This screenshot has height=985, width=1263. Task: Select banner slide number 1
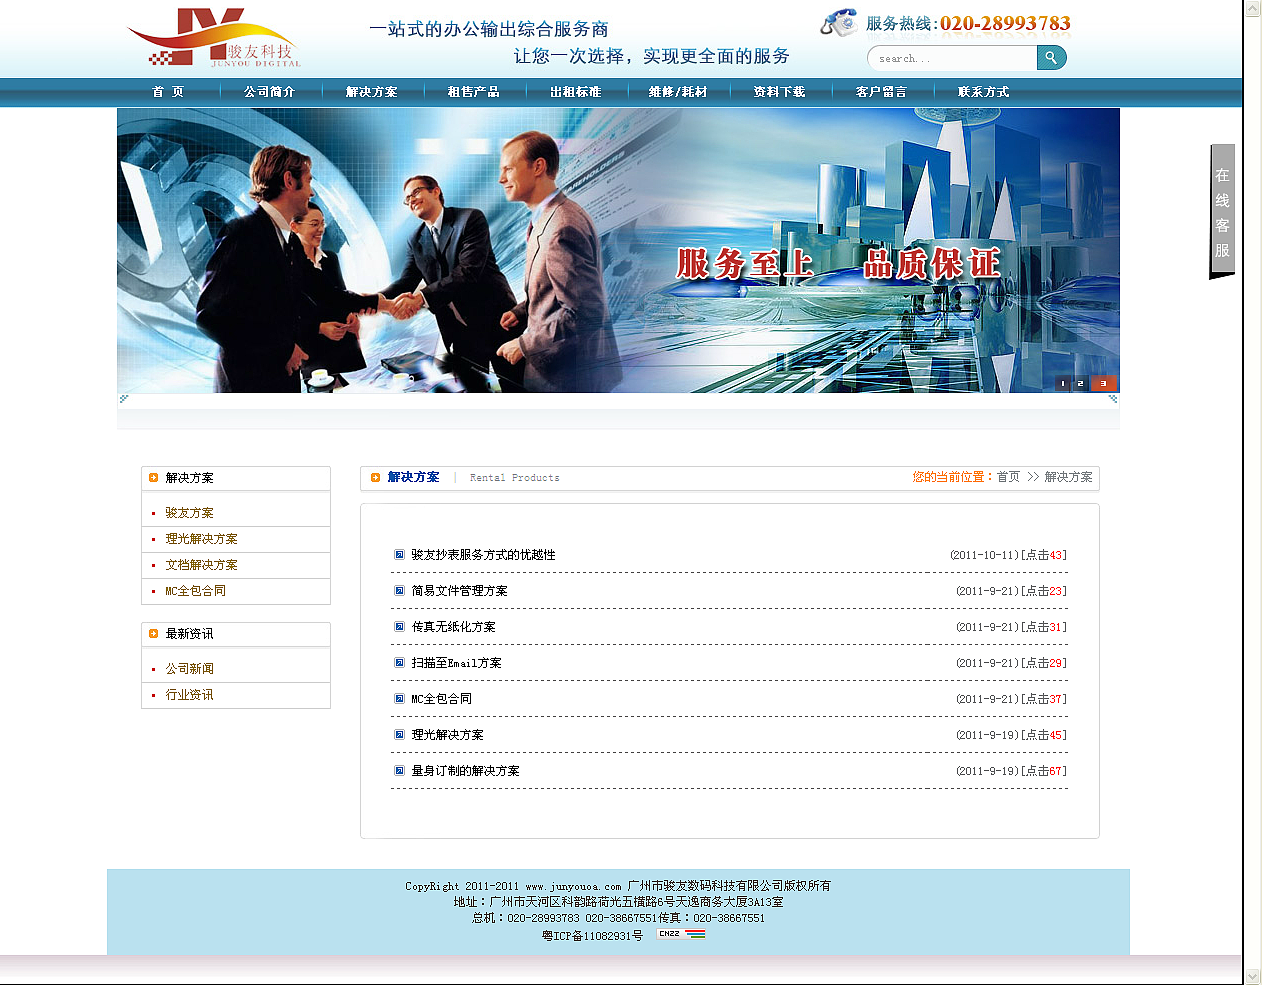click(1063, 384)
